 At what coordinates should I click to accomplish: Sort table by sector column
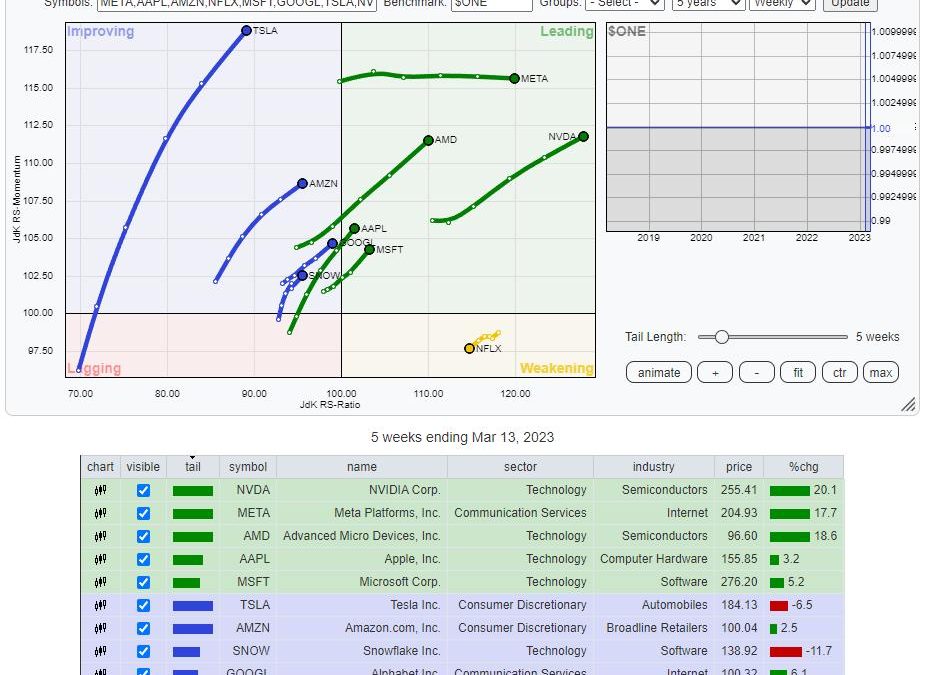tap(520, 467)
